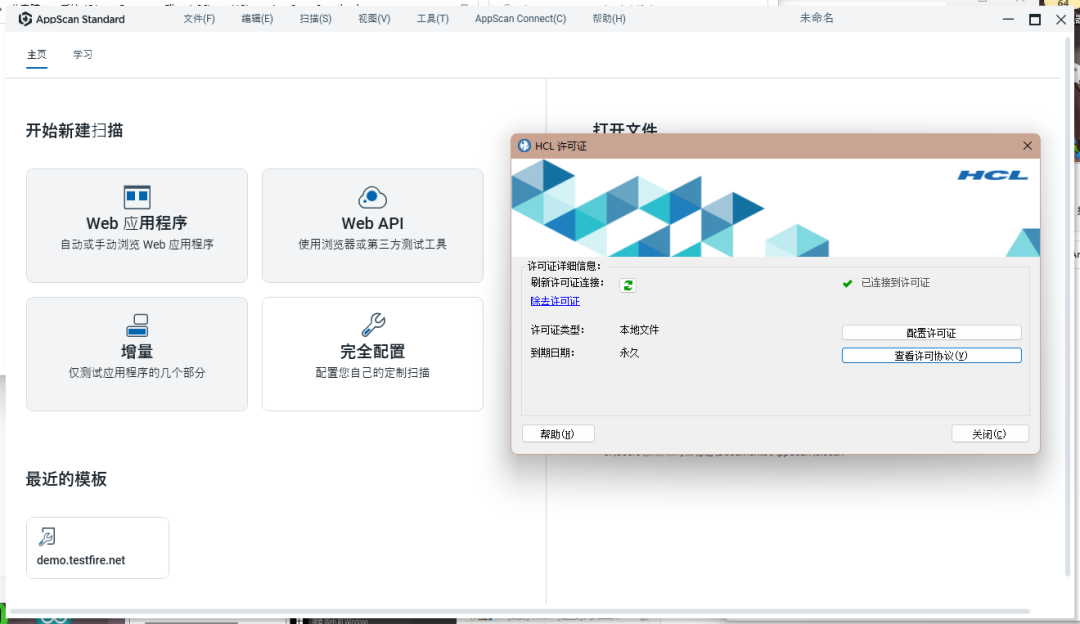This screenshot has height=624, width=1080.
Task: Open the 文件(F) menu
Action: coord(199,19)
